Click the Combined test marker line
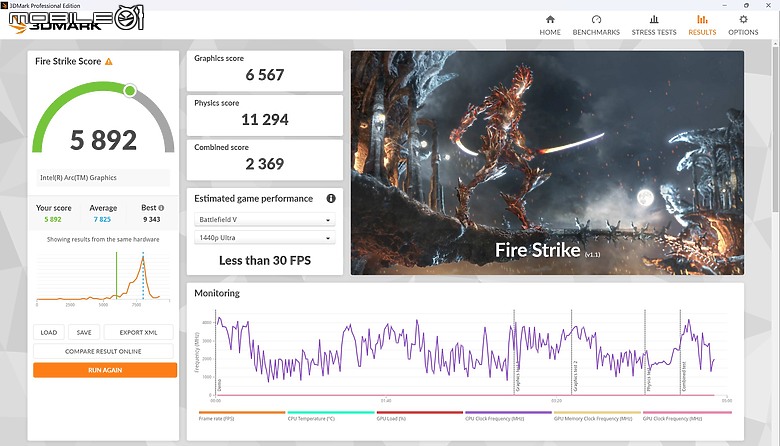 [680, 352]
